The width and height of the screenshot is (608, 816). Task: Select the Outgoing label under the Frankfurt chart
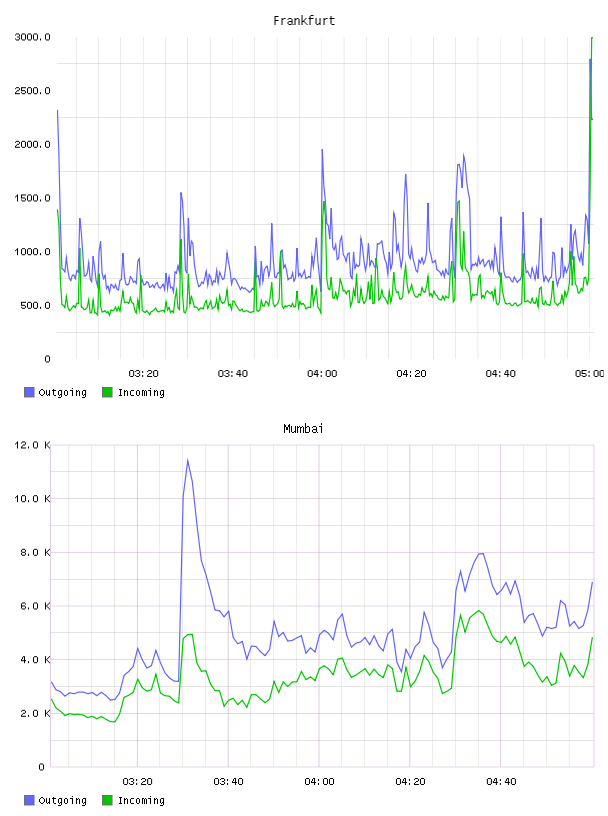point(62,392)
